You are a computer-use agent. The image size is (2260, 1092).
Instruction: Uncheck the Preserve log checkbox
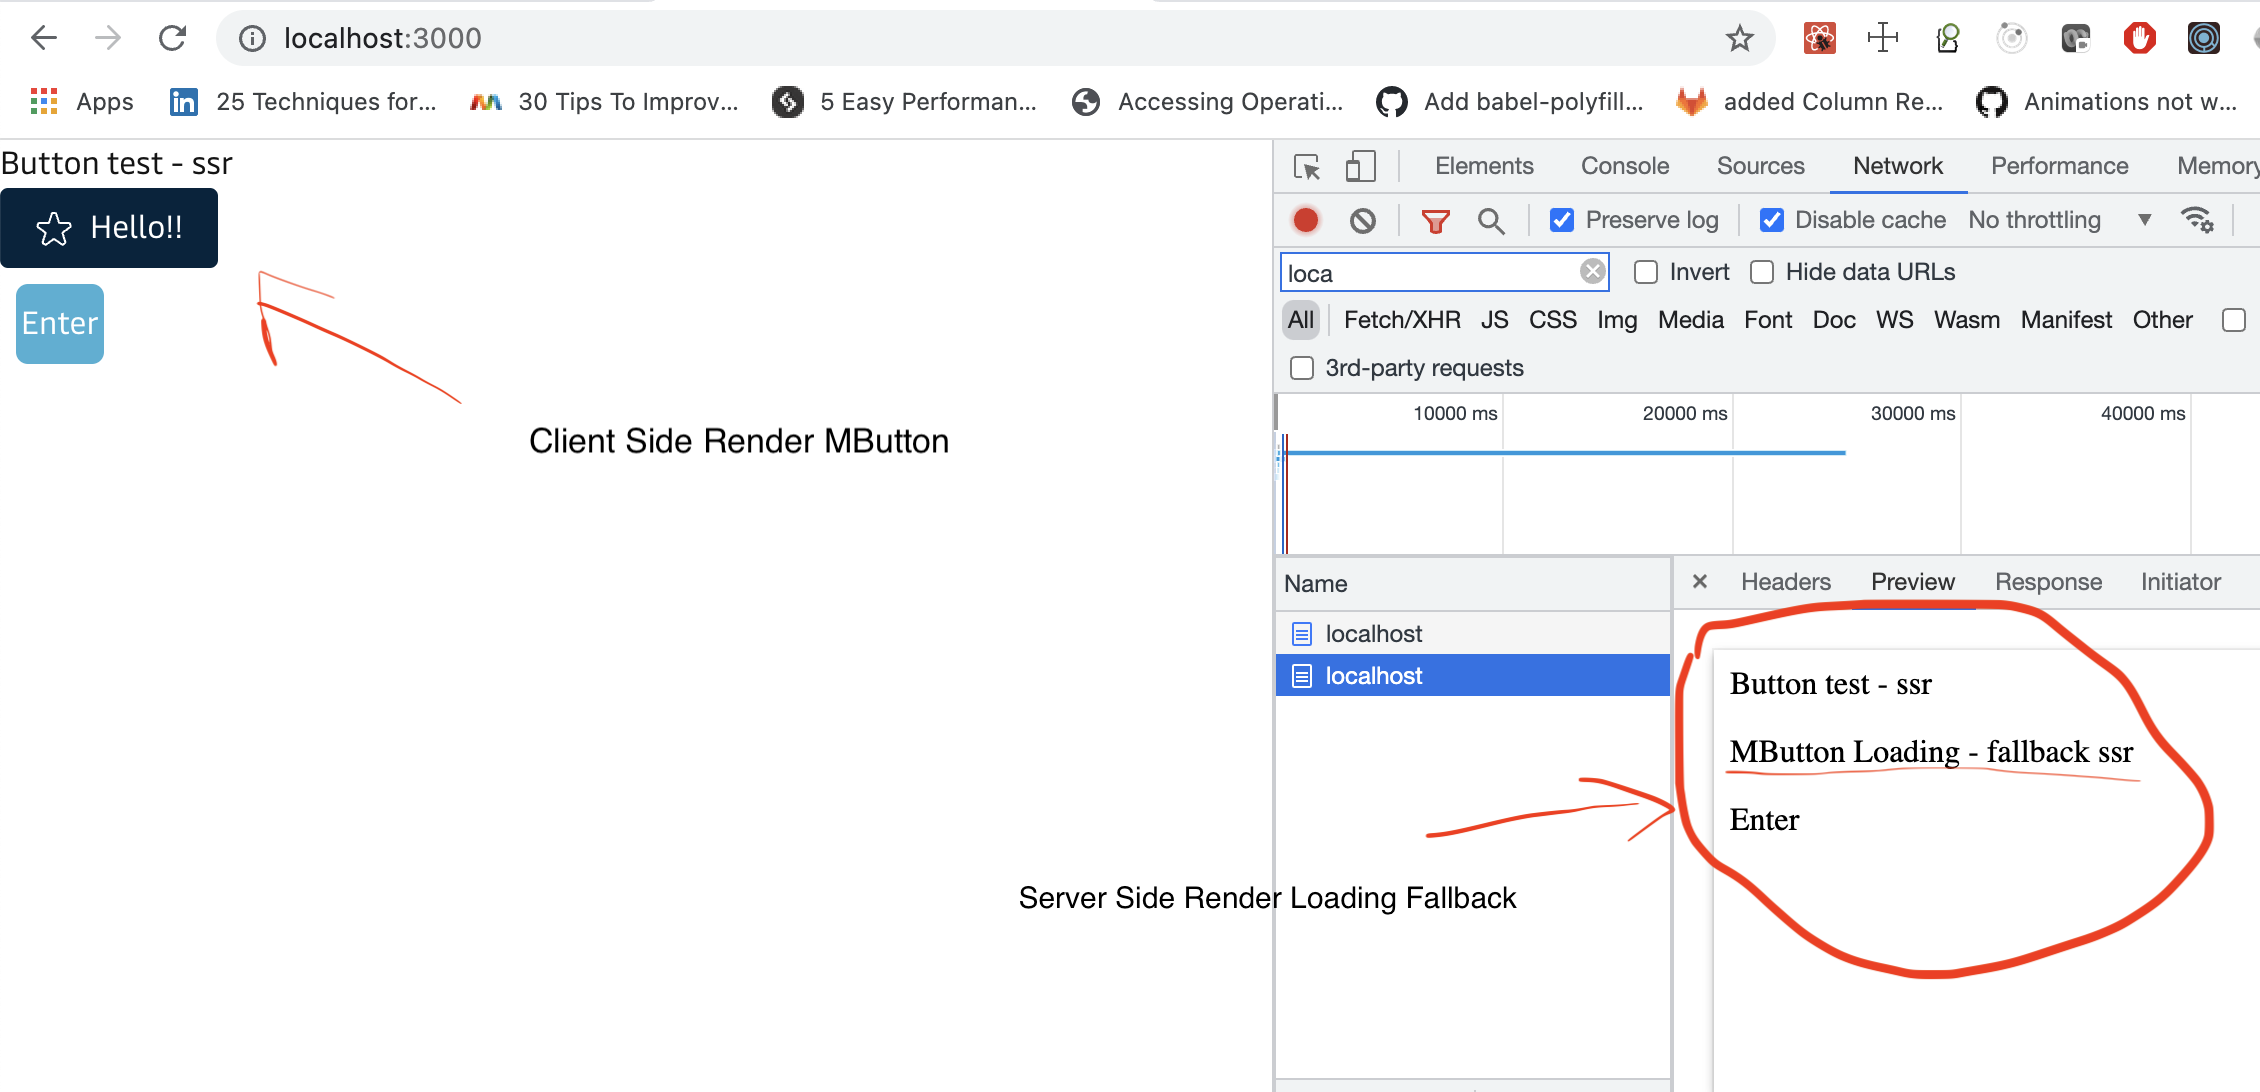1562,220
